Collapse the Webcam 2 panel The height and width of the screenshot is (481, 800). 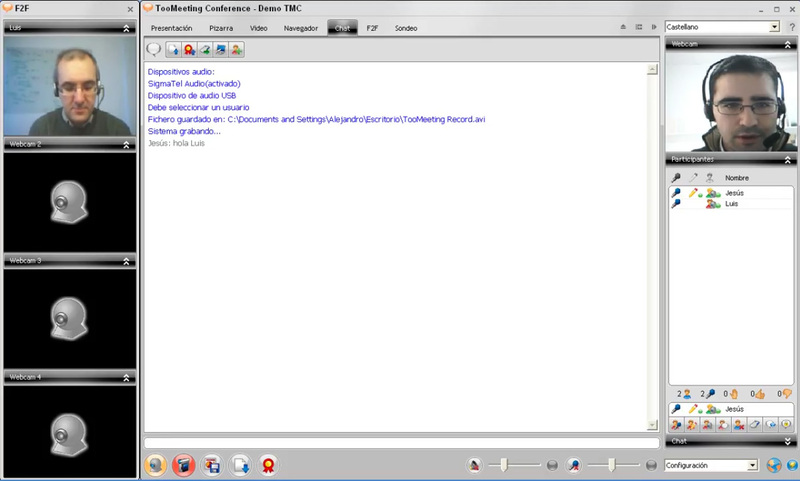pos(126,145)
